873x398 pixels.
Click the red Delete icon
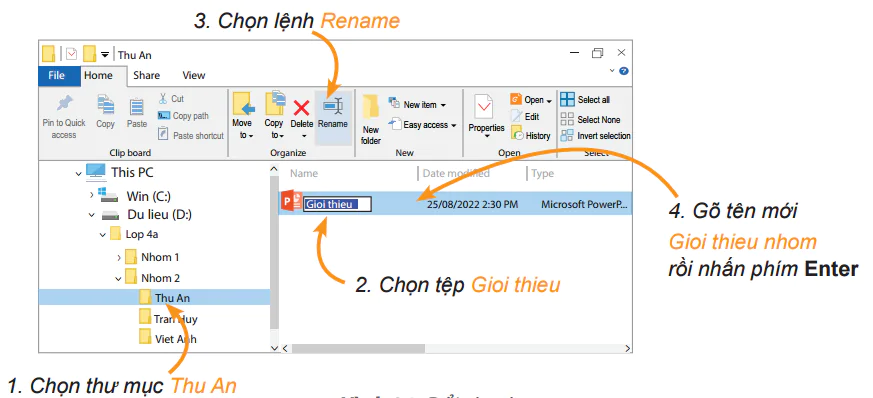(302, 107)
